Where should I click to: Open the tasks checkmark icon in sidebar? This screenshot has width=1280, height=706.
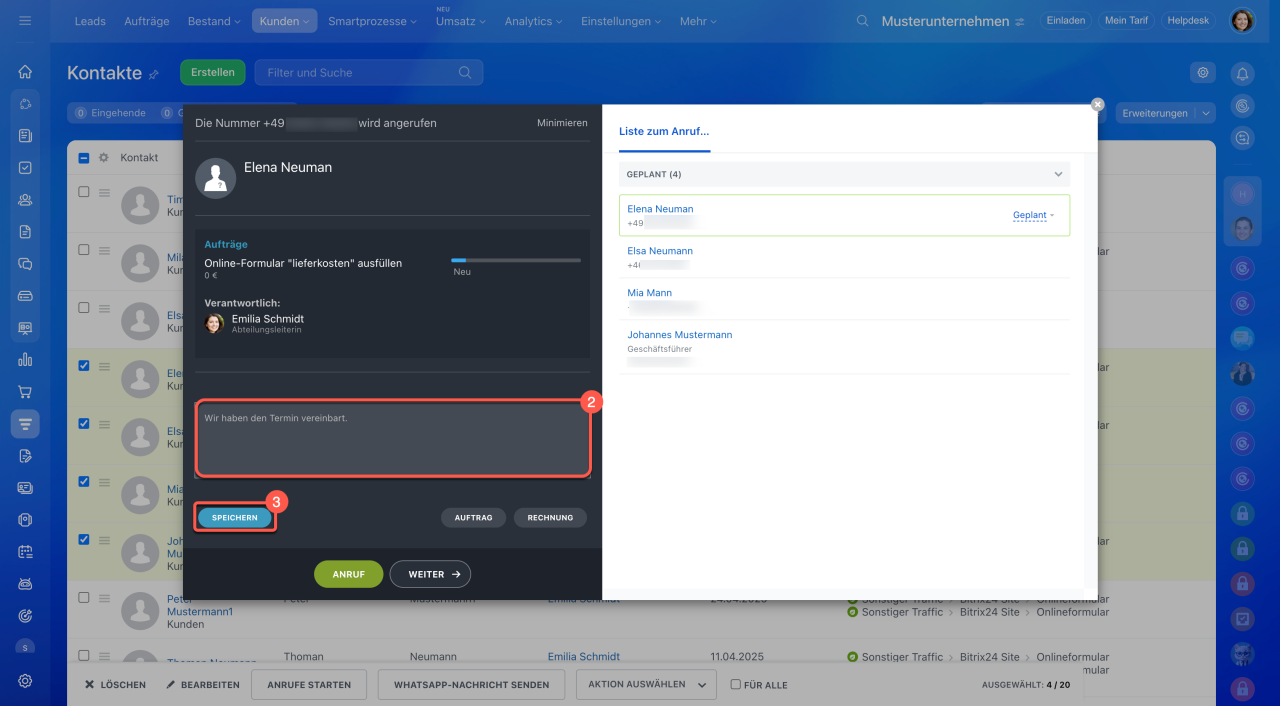25,168
